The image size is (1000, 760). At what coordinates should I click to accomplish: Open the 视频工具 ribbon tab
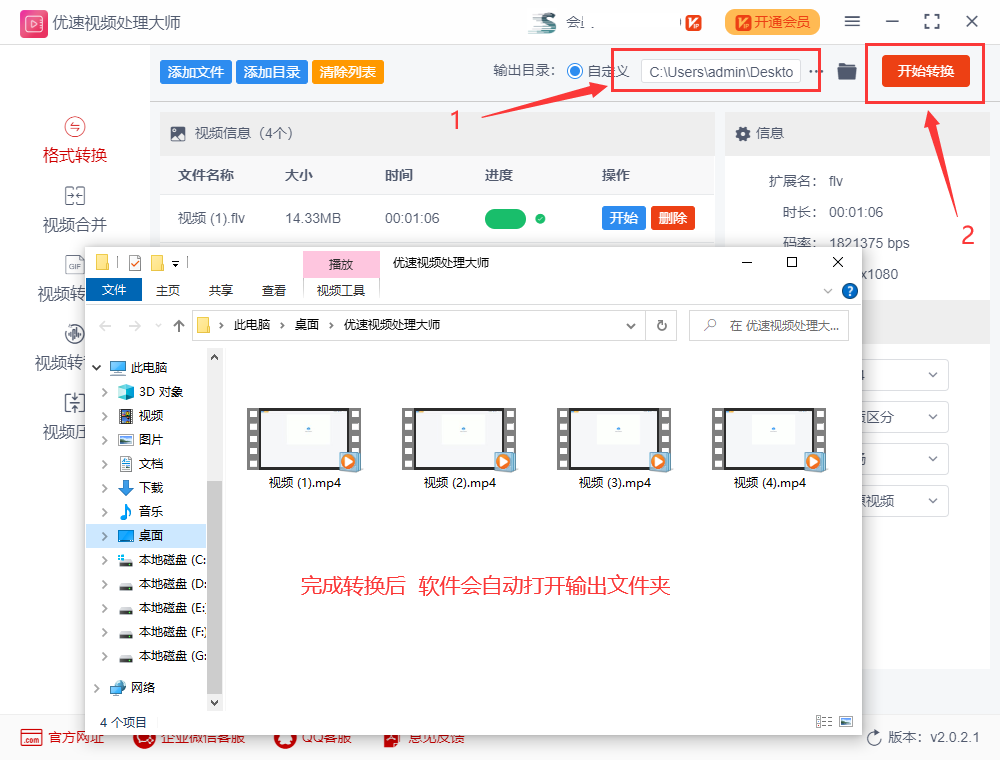341,291
